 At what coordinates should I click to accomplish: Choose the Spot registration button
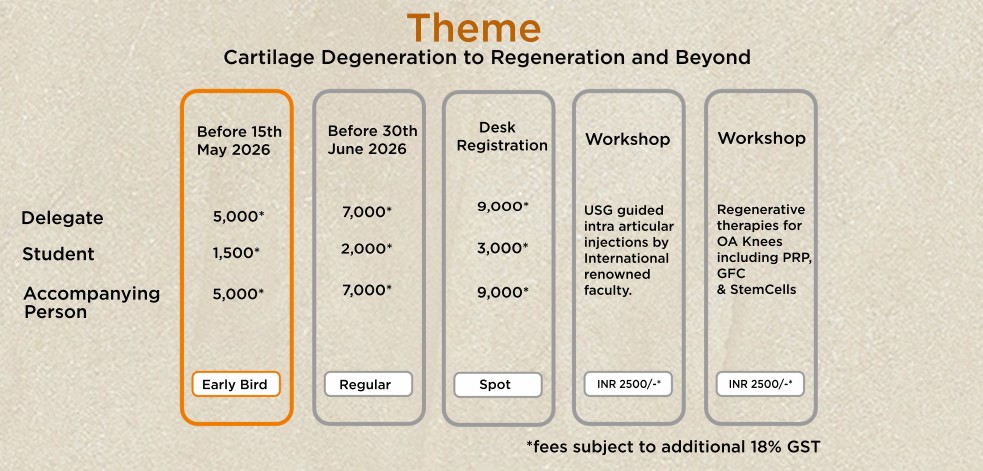click(x=498, y=384)
